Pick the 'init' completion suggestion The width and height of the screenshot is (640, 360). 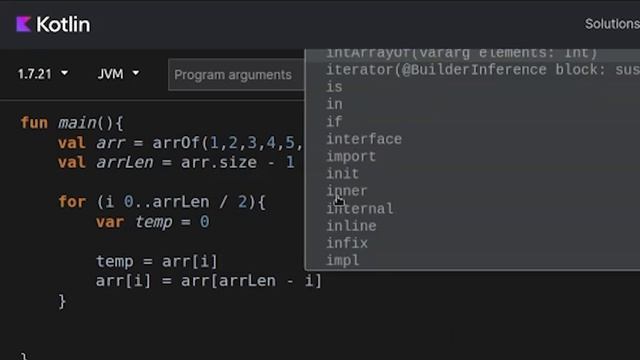(x=473, y=174)
